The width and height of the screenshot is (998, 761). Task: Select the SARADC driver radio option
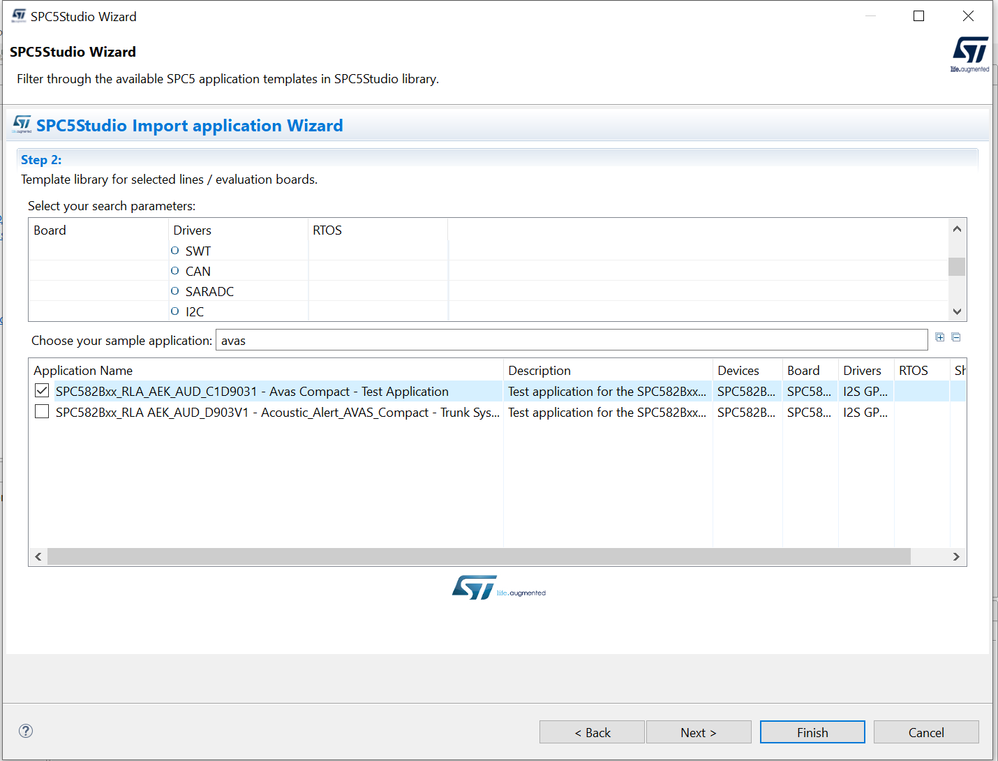click(174, 291)
